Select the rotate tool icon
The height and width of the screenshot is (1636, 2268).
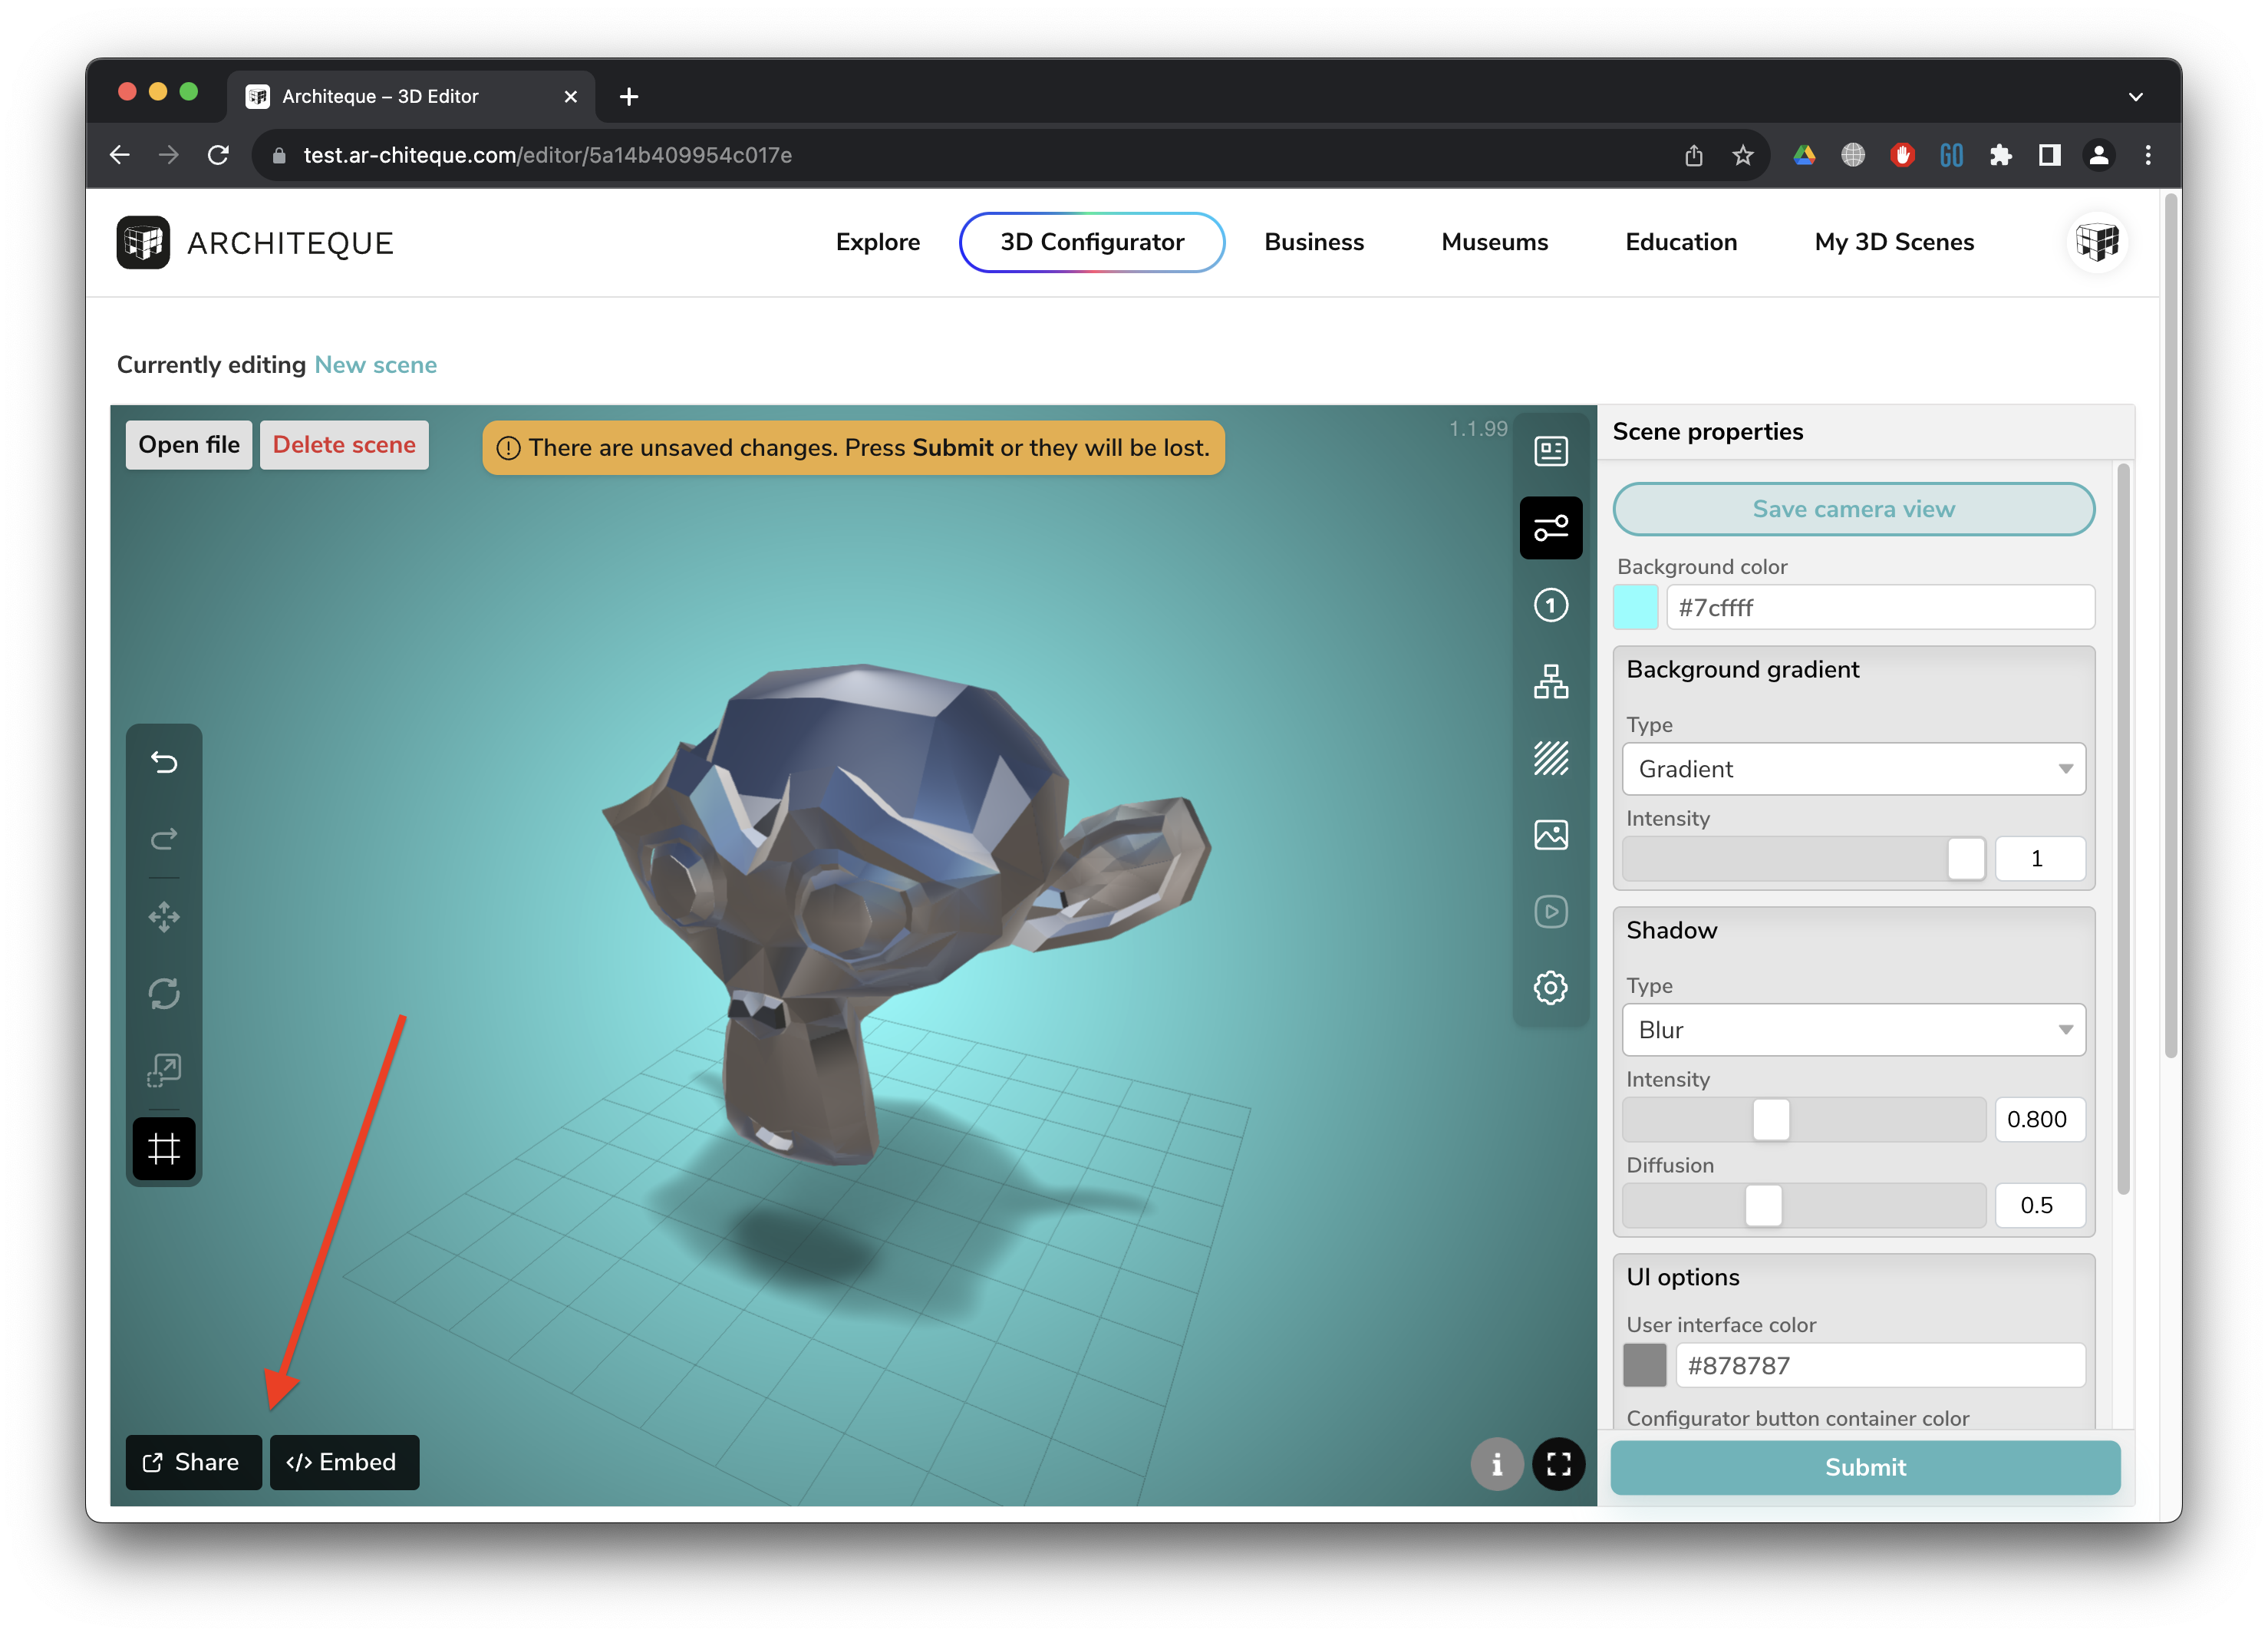(x=164, y=993)
